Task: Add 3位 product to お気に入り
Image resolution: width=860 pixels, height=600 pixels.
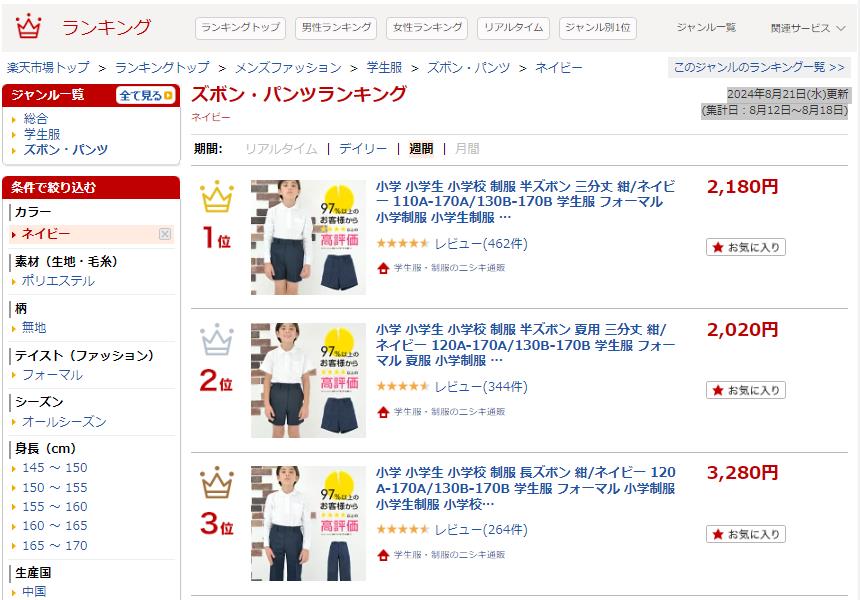Action: click(x=746, y=534)
